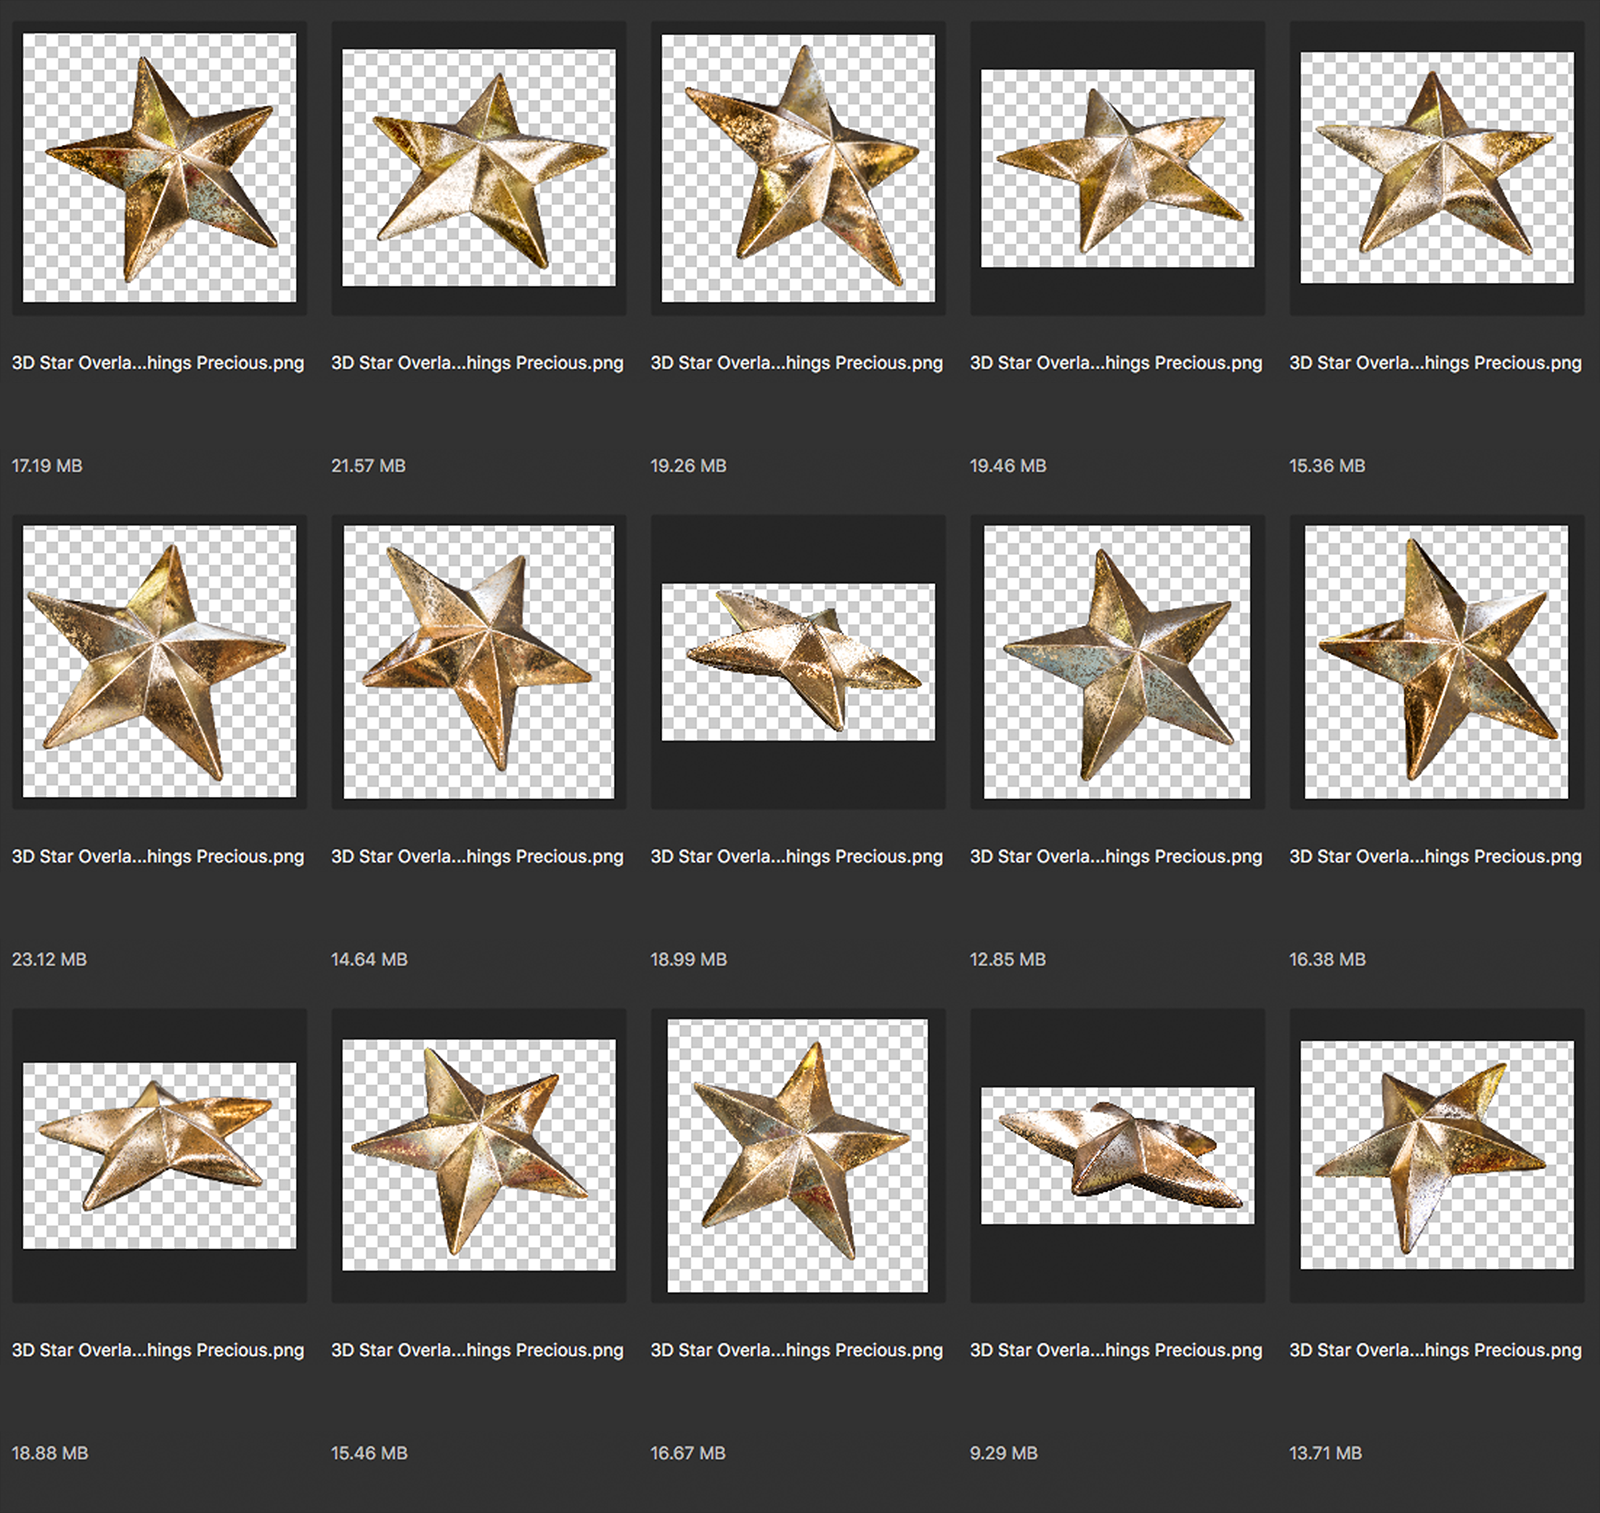
Task: Click the filename under the 9.29 MB star
Action: (1116, 1350)
